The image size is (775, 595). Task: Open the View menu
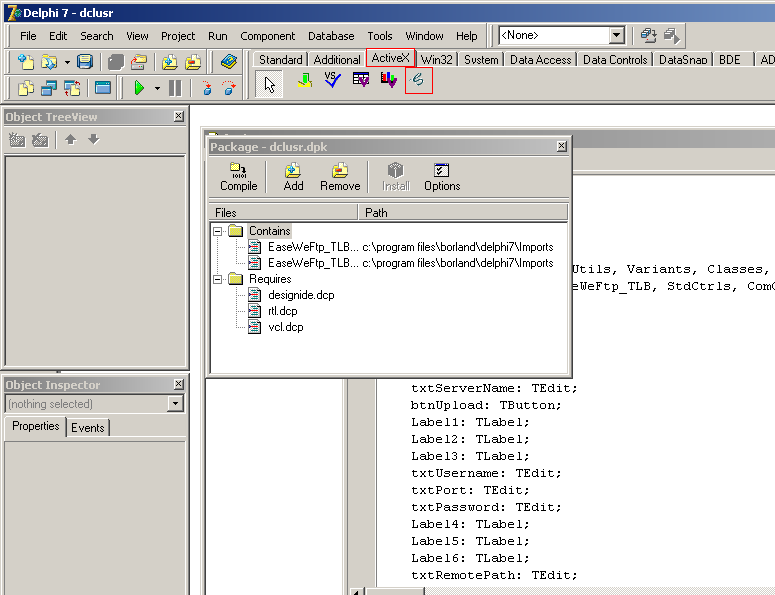point(137,36)
